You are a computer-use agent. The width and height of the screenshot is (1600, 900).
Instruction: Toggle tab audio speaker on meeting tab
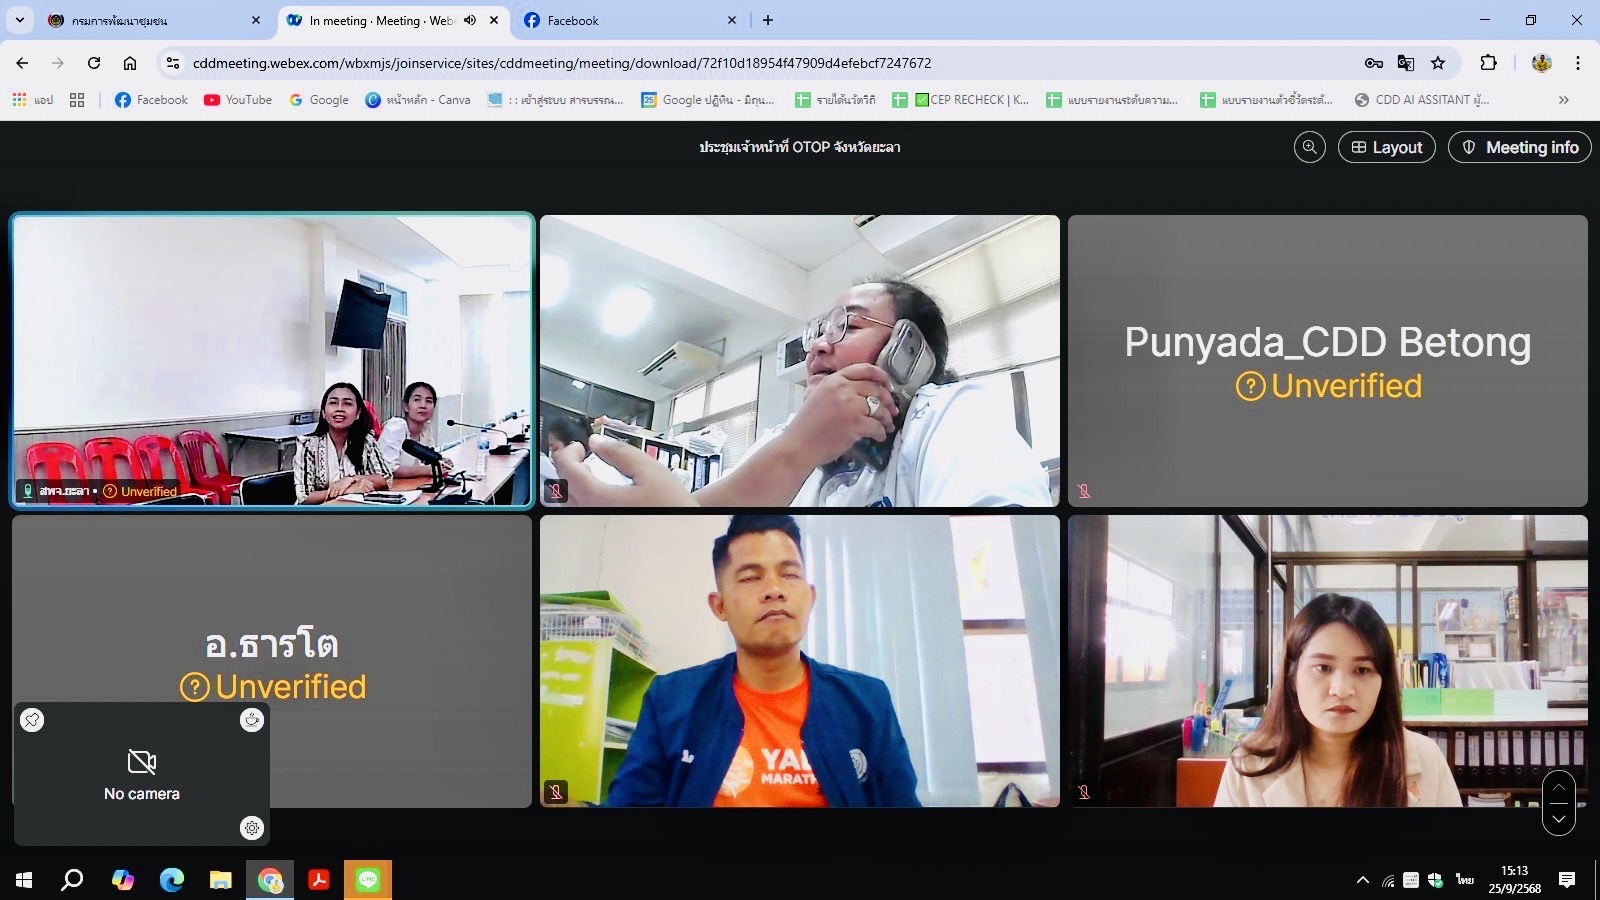click(x=470, y=20)
